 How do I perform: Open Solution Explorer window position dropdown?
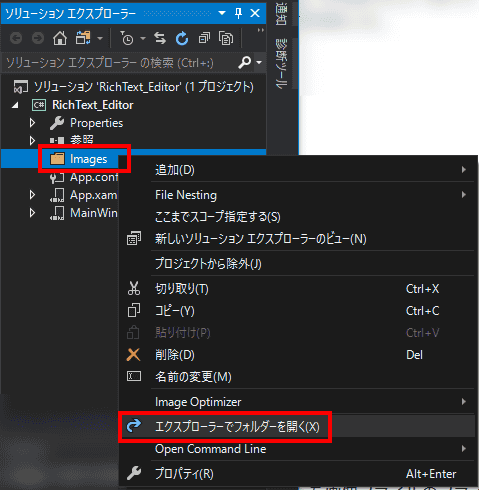pos(222,13)
